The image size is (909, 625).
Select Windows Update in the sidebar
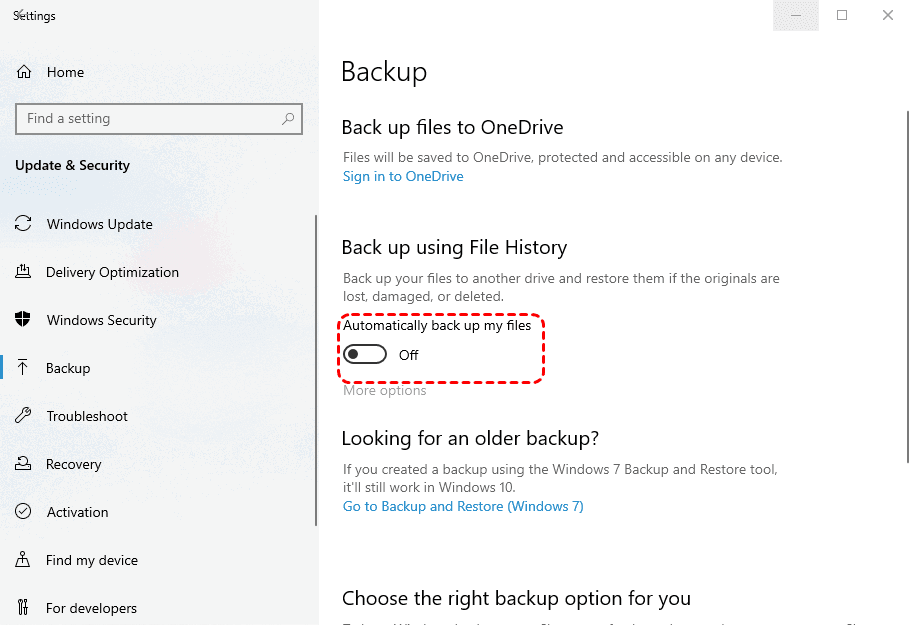100,224
